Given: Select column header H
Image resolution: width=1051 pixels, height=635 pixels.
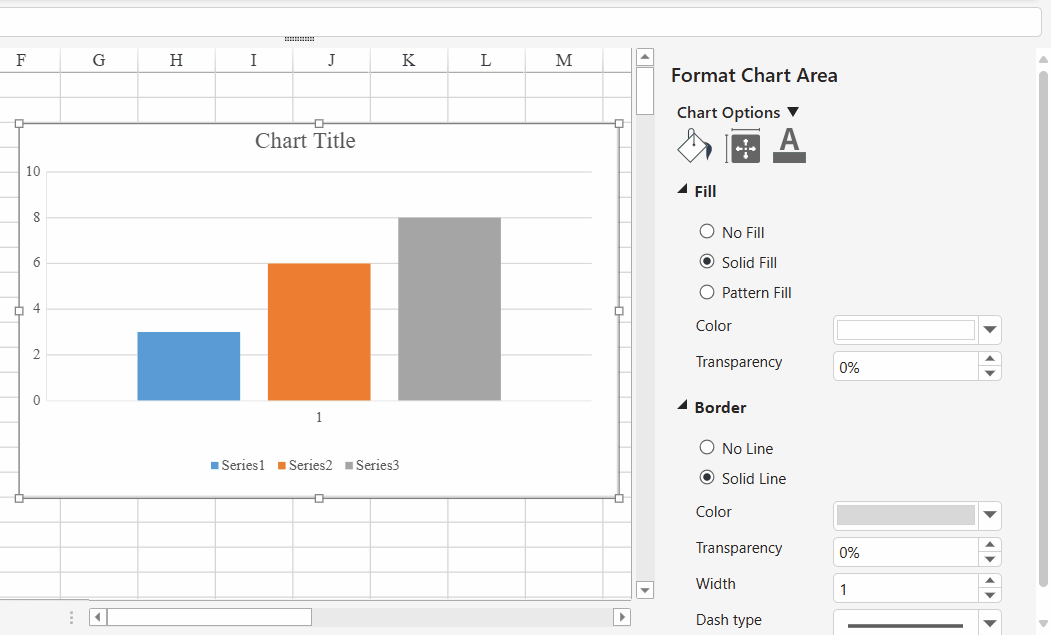Looking at the screenshot, I should tap(176, 60).
